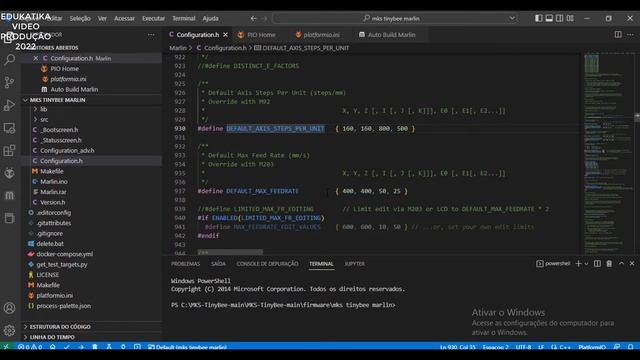Click Ln 930, Col 35 in status bar
This screenshot has height=360, width=640.
[458, 347]
